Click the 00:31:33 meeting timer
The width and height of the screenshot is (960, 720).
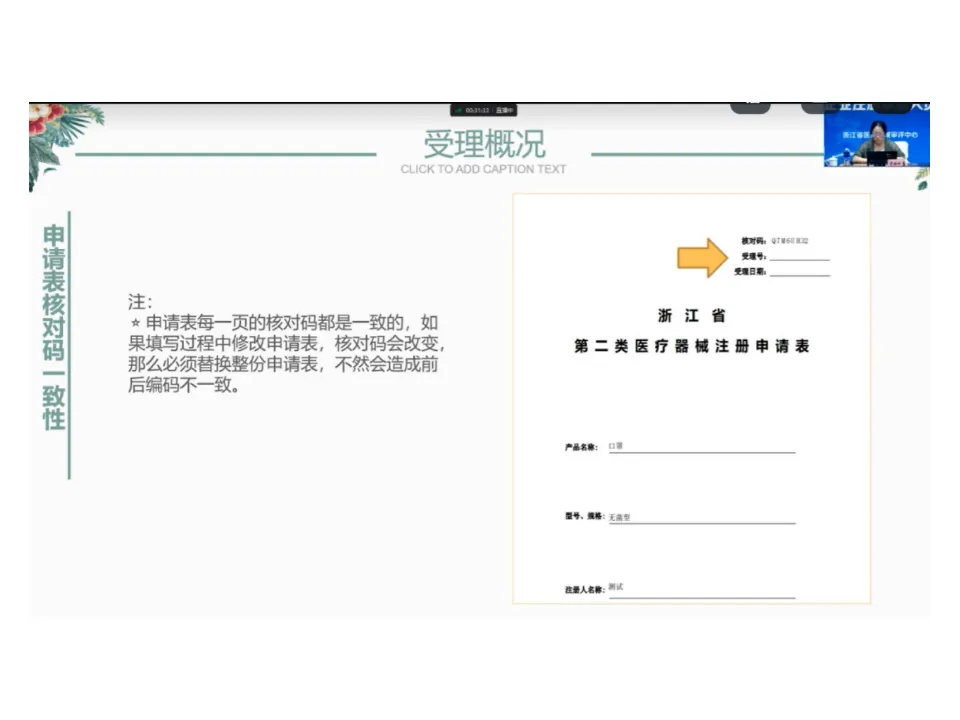[x=477, y=110]
